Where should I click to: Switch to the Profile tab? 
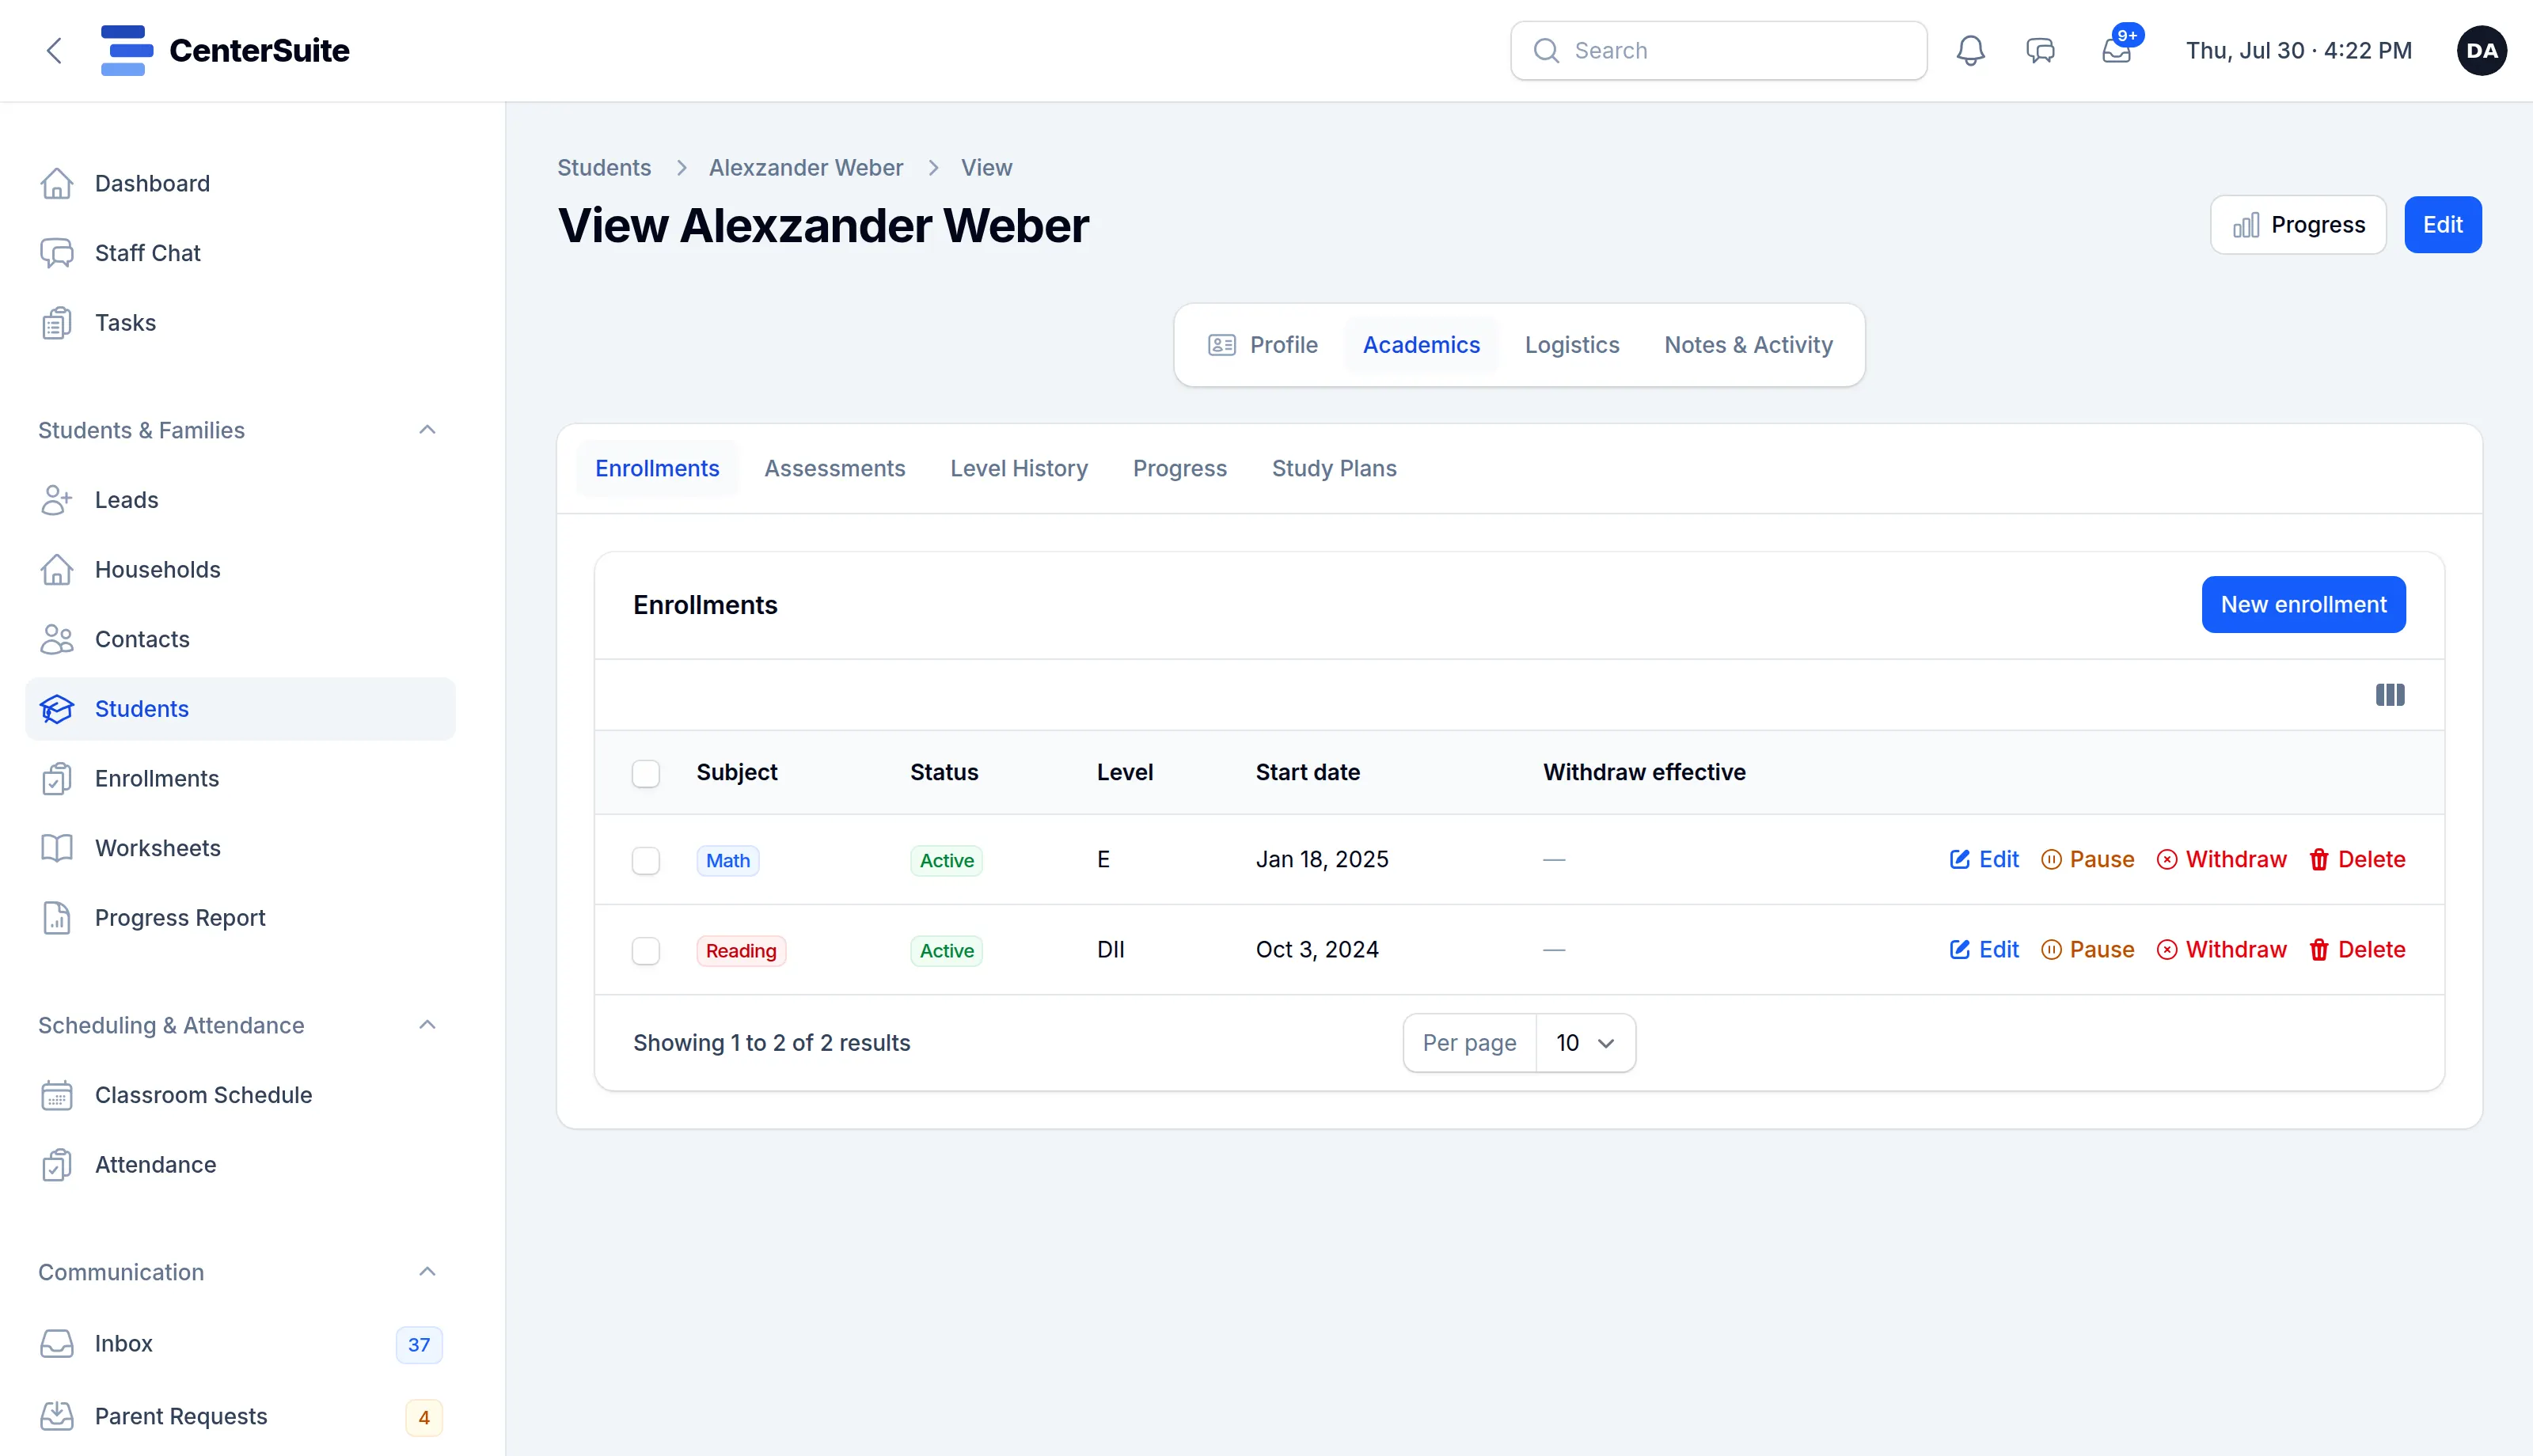tap(1263, 345)
